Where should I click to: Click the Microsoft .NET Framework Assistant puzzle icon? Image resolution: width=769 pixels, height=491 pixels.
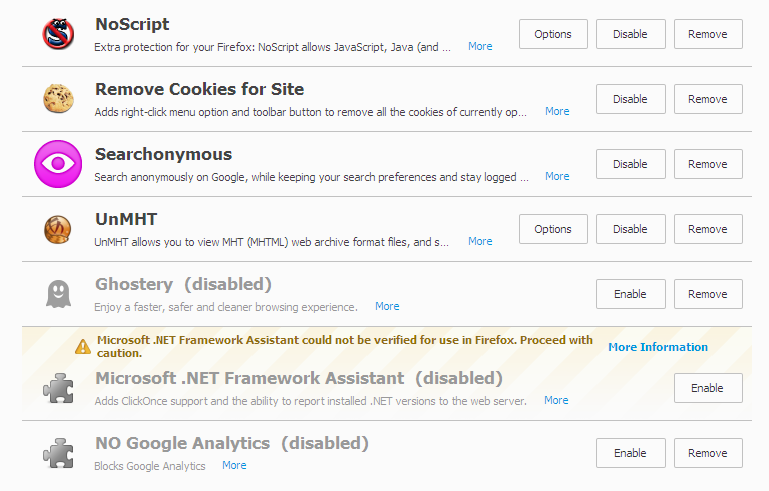coord(58,388)
